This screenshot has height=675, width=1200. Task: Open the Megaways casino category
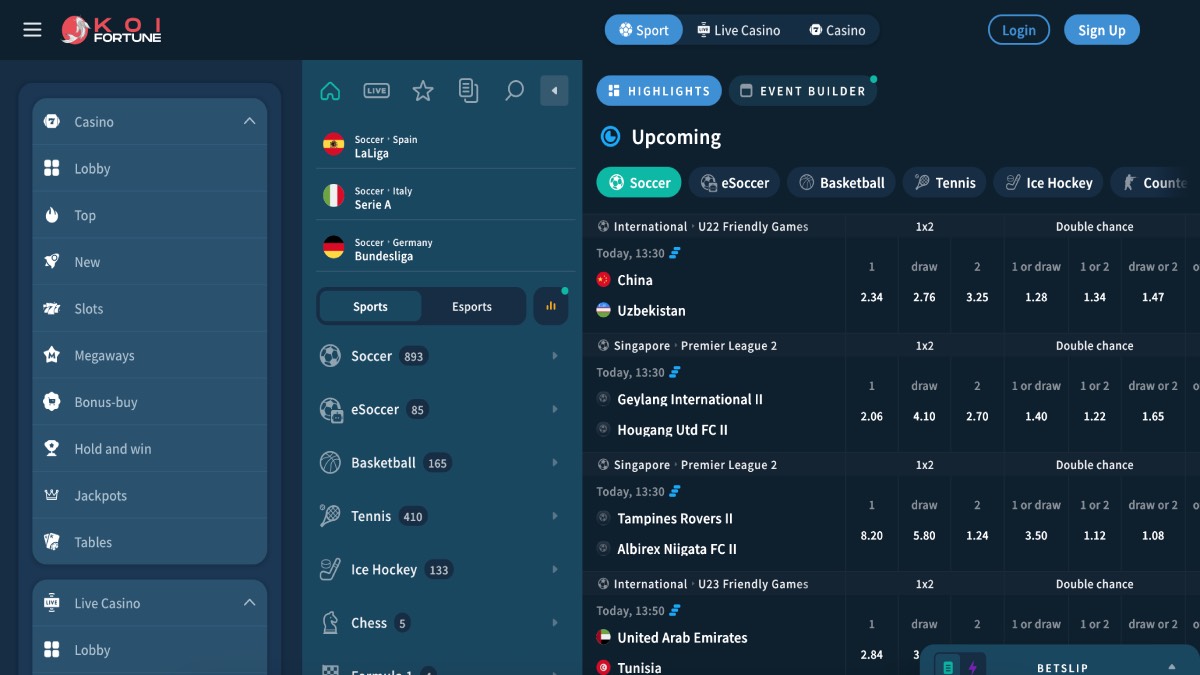pyautogui.click(x=104, y=356)
